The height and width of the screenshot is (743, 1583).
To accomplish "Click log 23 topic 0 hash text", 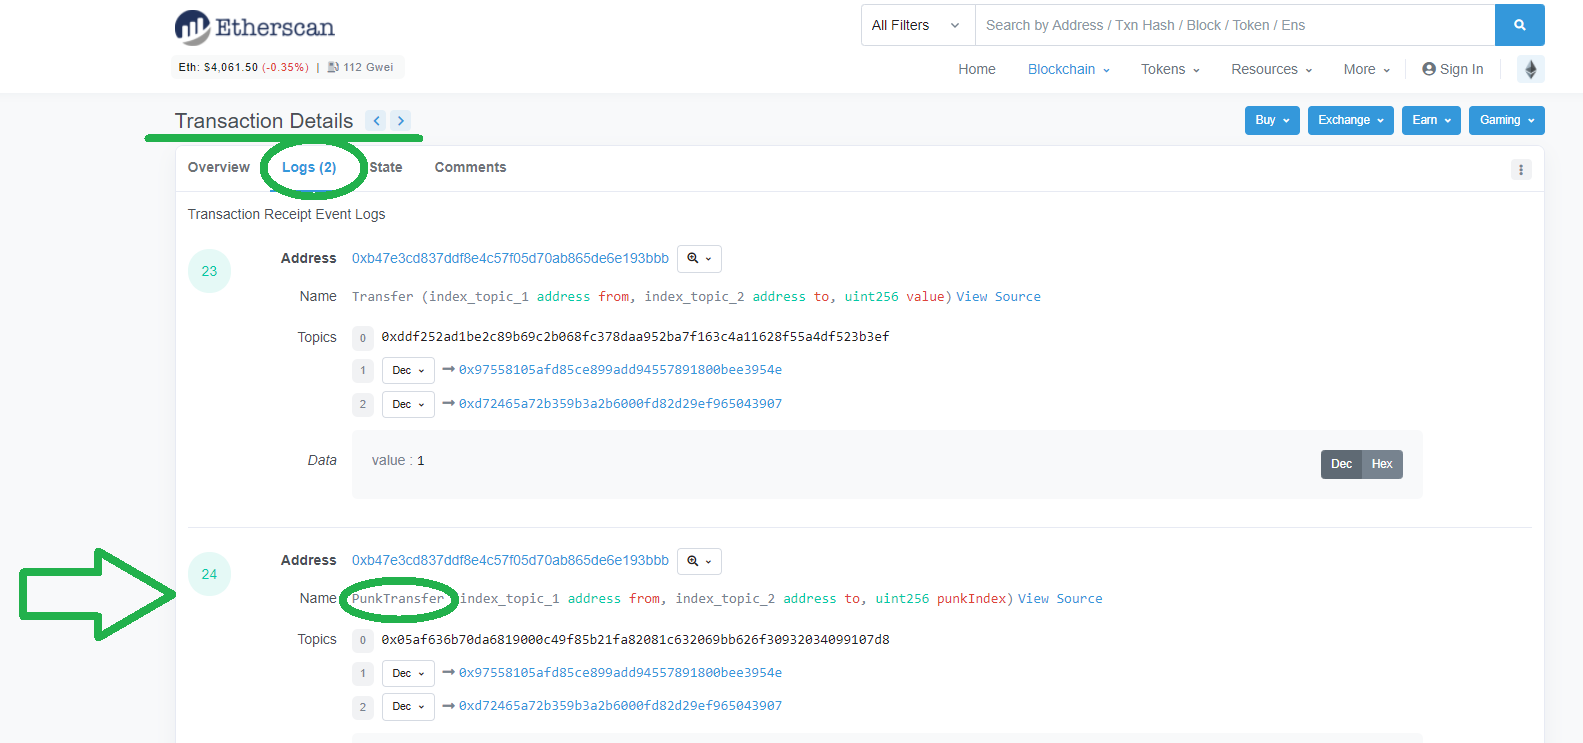I will coord(635,337).
